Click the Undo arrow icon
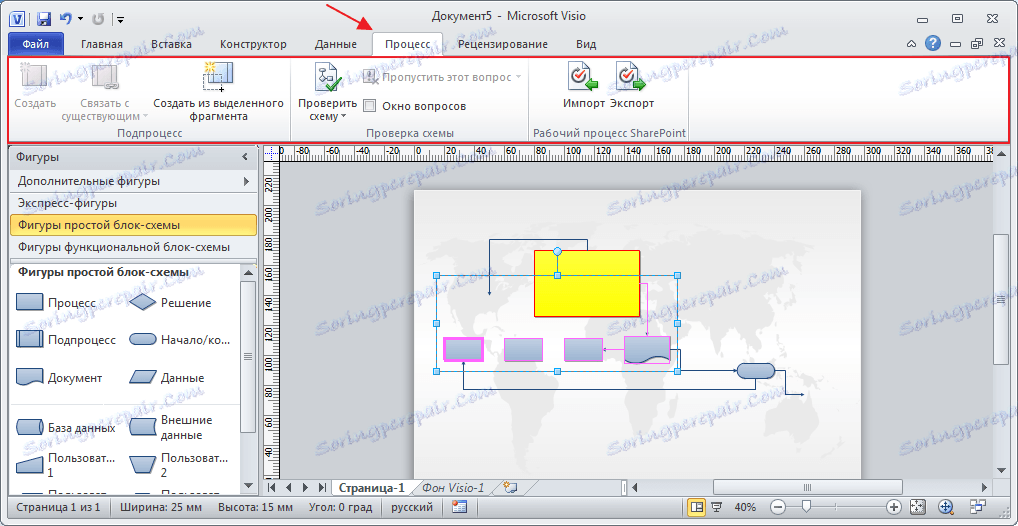This screenshot has height=526, width=1018. 66,19
